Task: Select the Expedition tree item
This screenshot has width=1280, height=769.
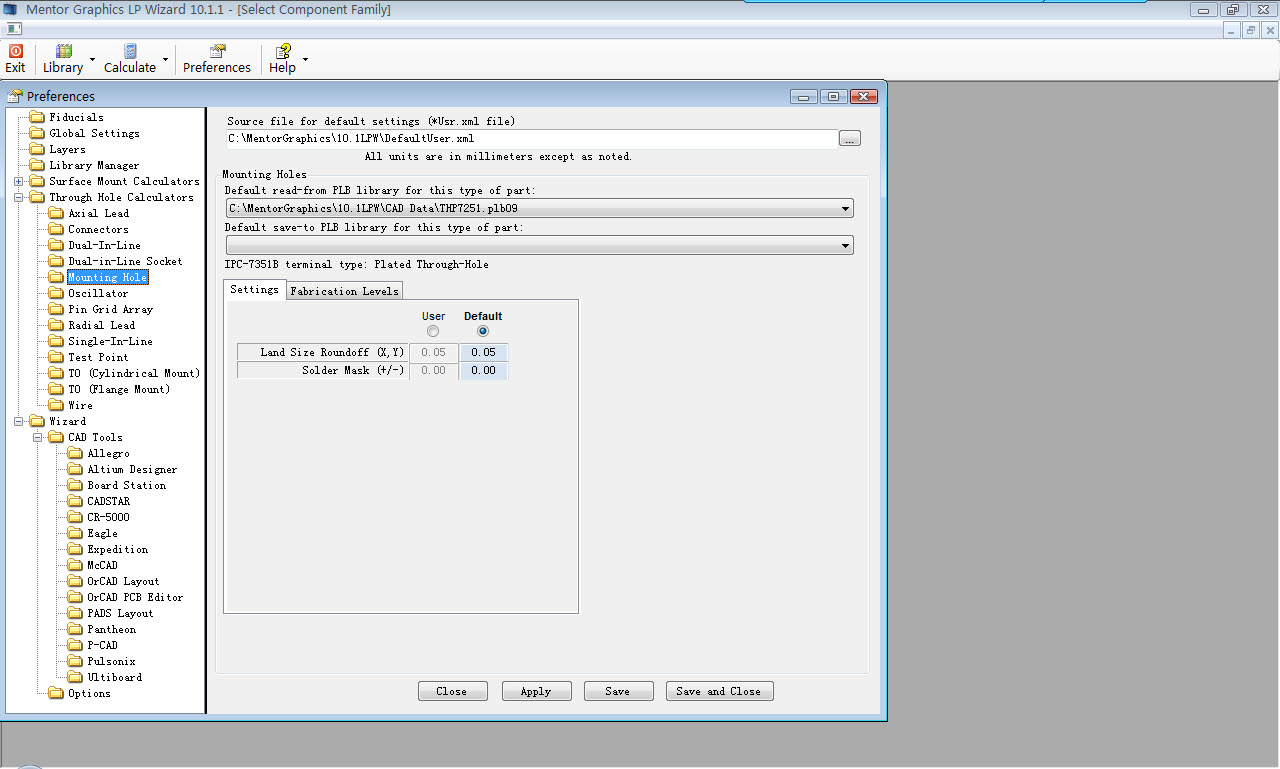Action: click(118, 549)
